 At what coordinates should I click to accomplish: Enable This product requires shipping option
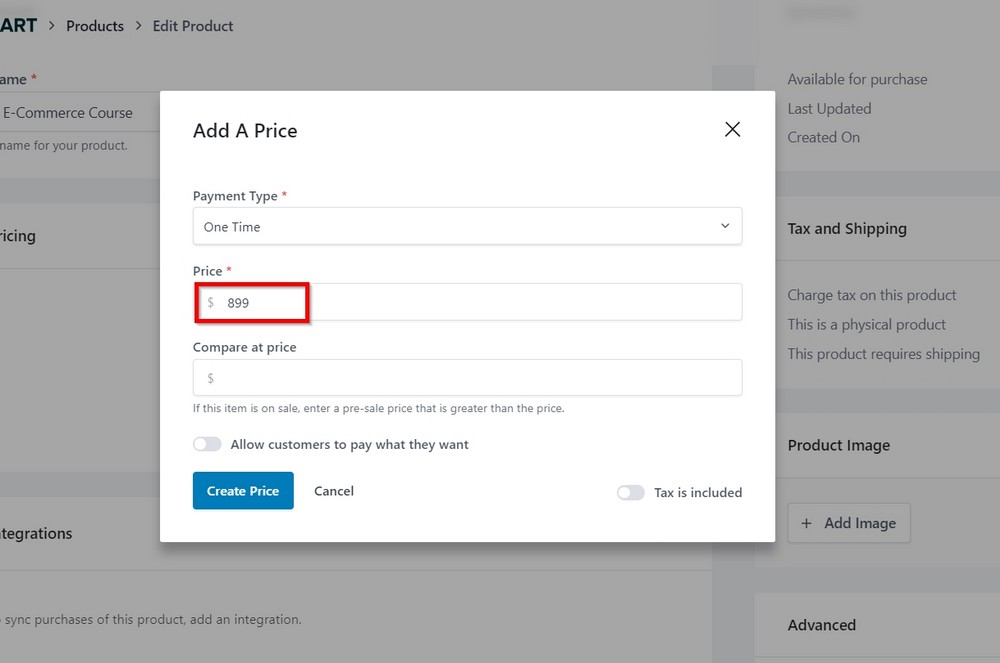tap(884, 354)
